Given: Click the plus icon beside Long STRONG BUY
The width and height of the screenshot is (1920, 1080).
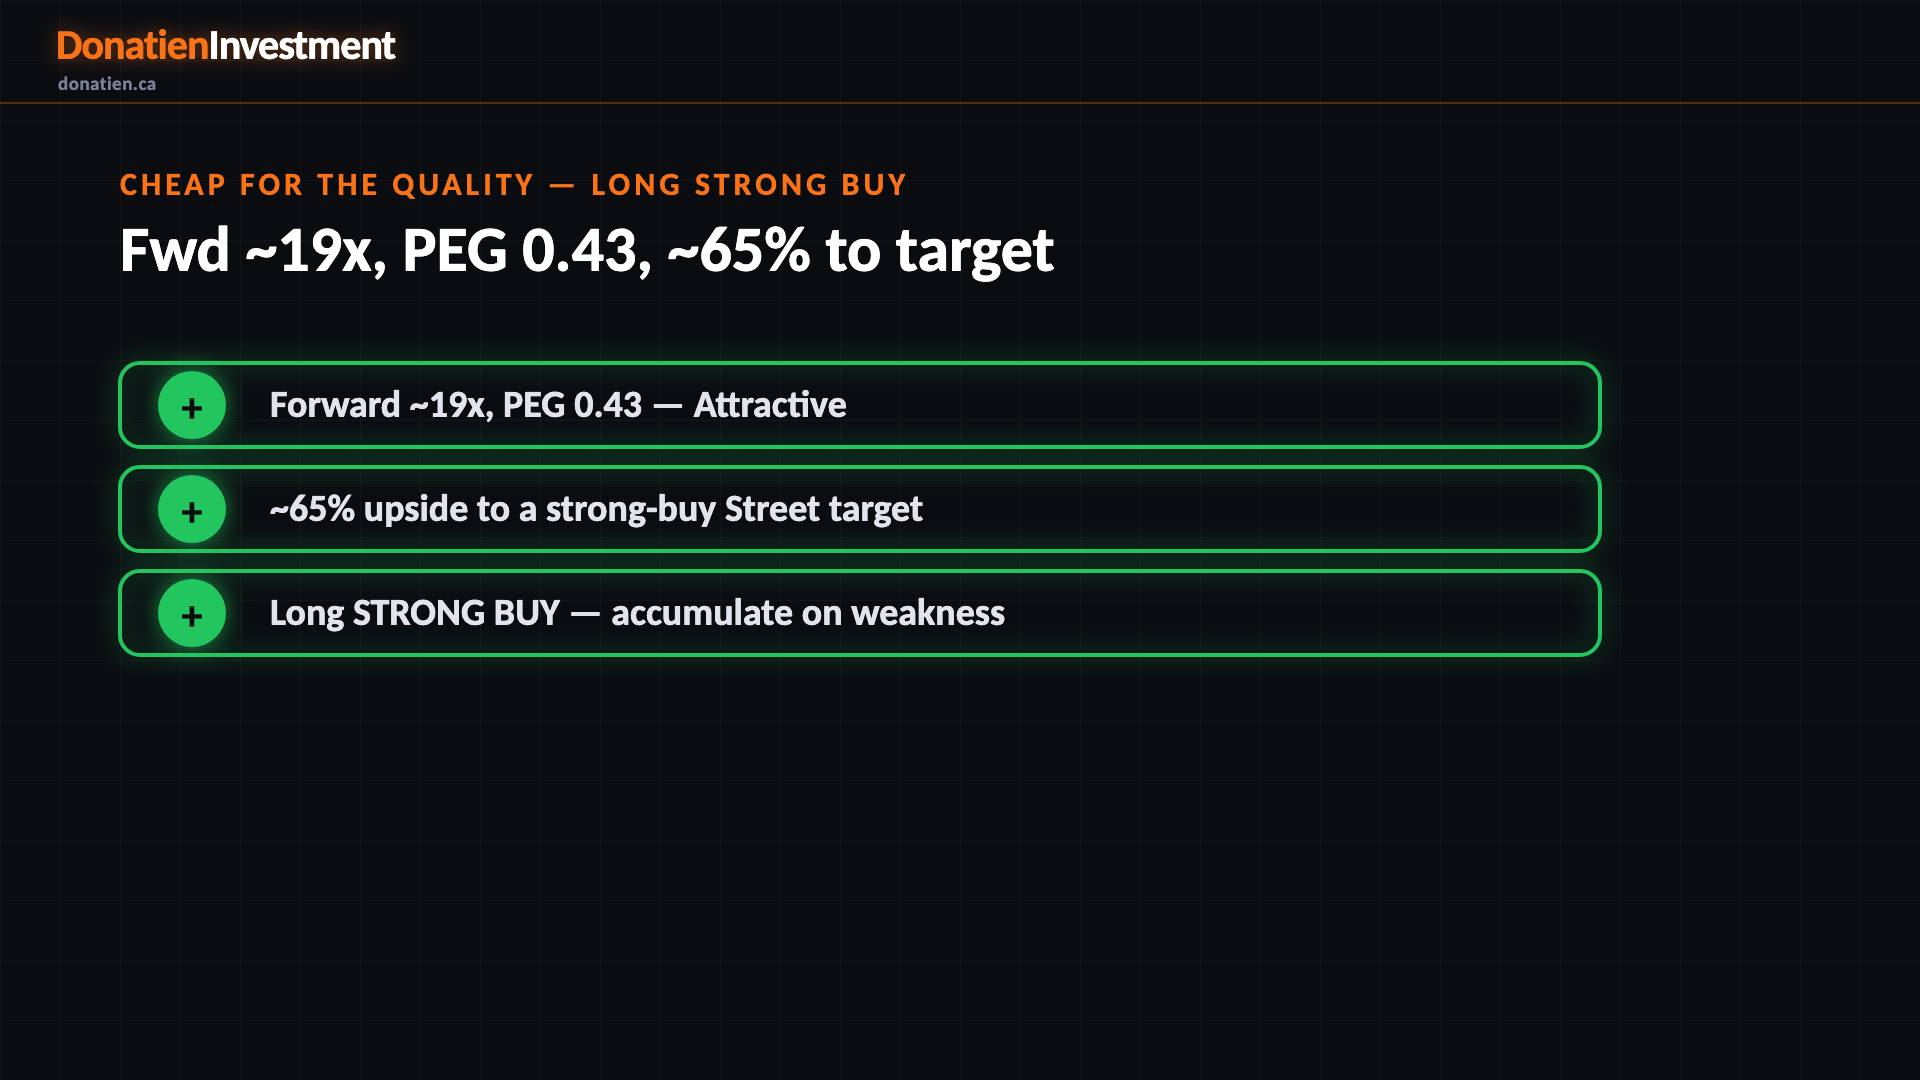Looking at the screenshot, I should click(192, 613).
